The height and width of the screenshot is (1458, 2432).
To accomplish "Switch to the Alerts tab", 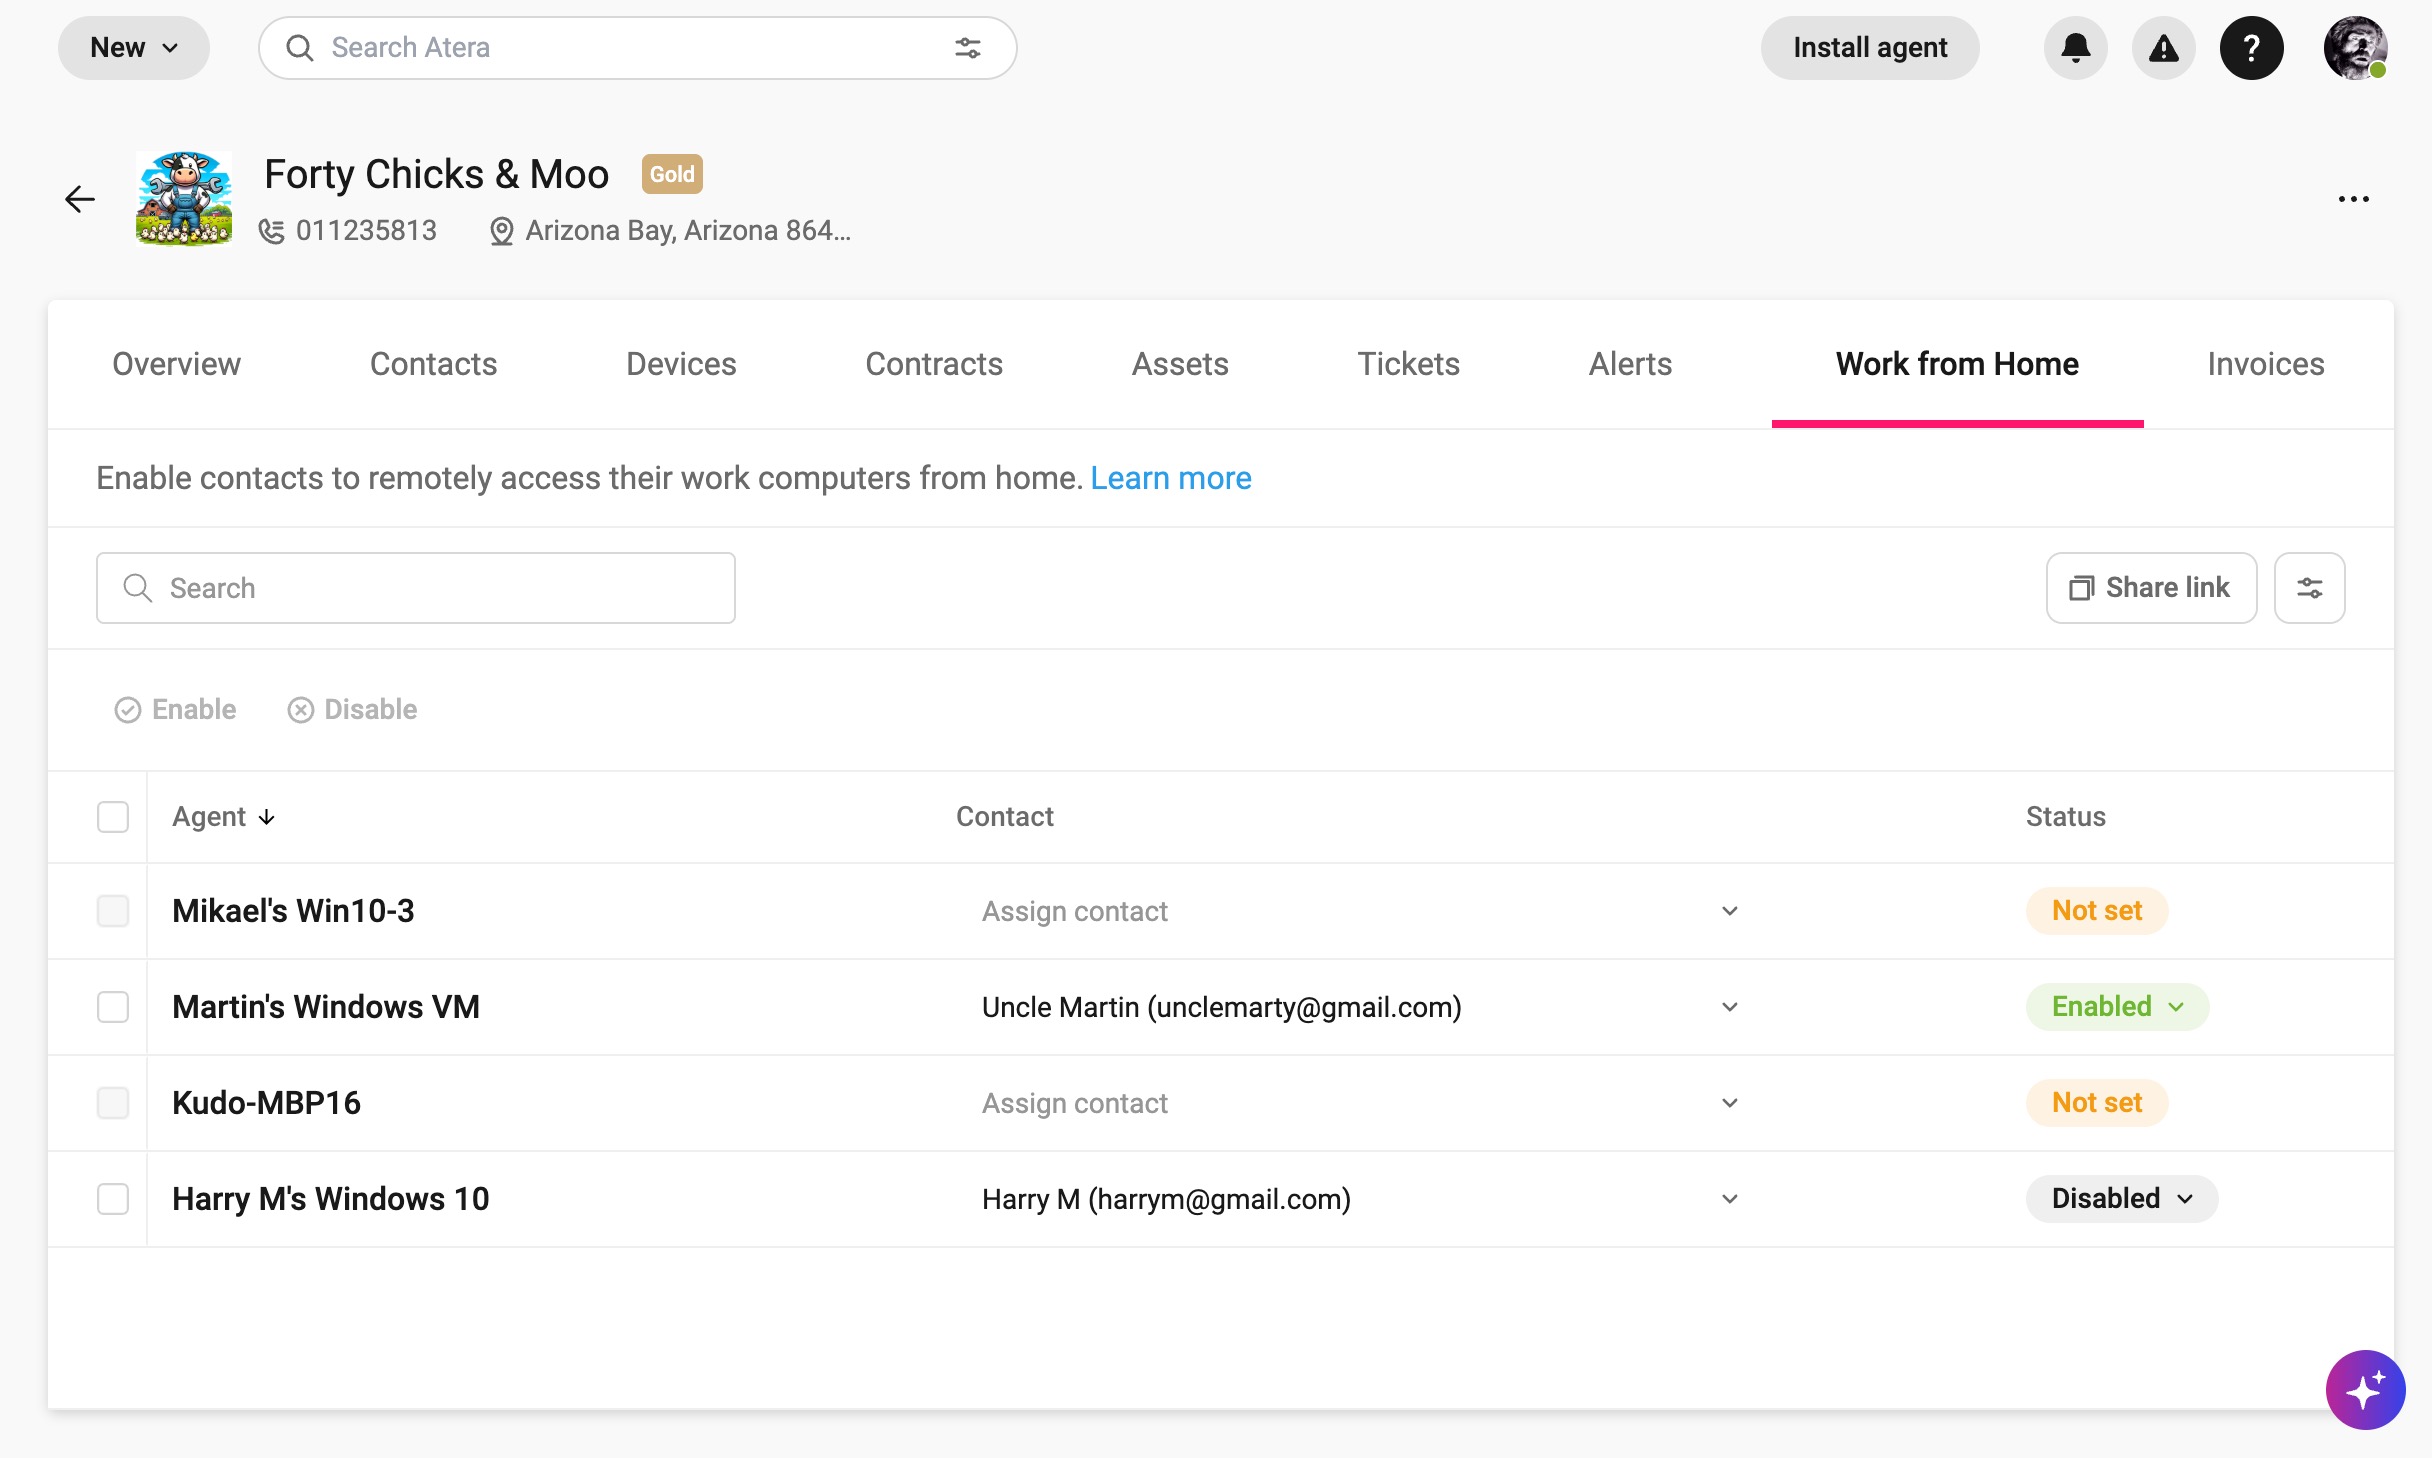I will [x=1630, y=364].
